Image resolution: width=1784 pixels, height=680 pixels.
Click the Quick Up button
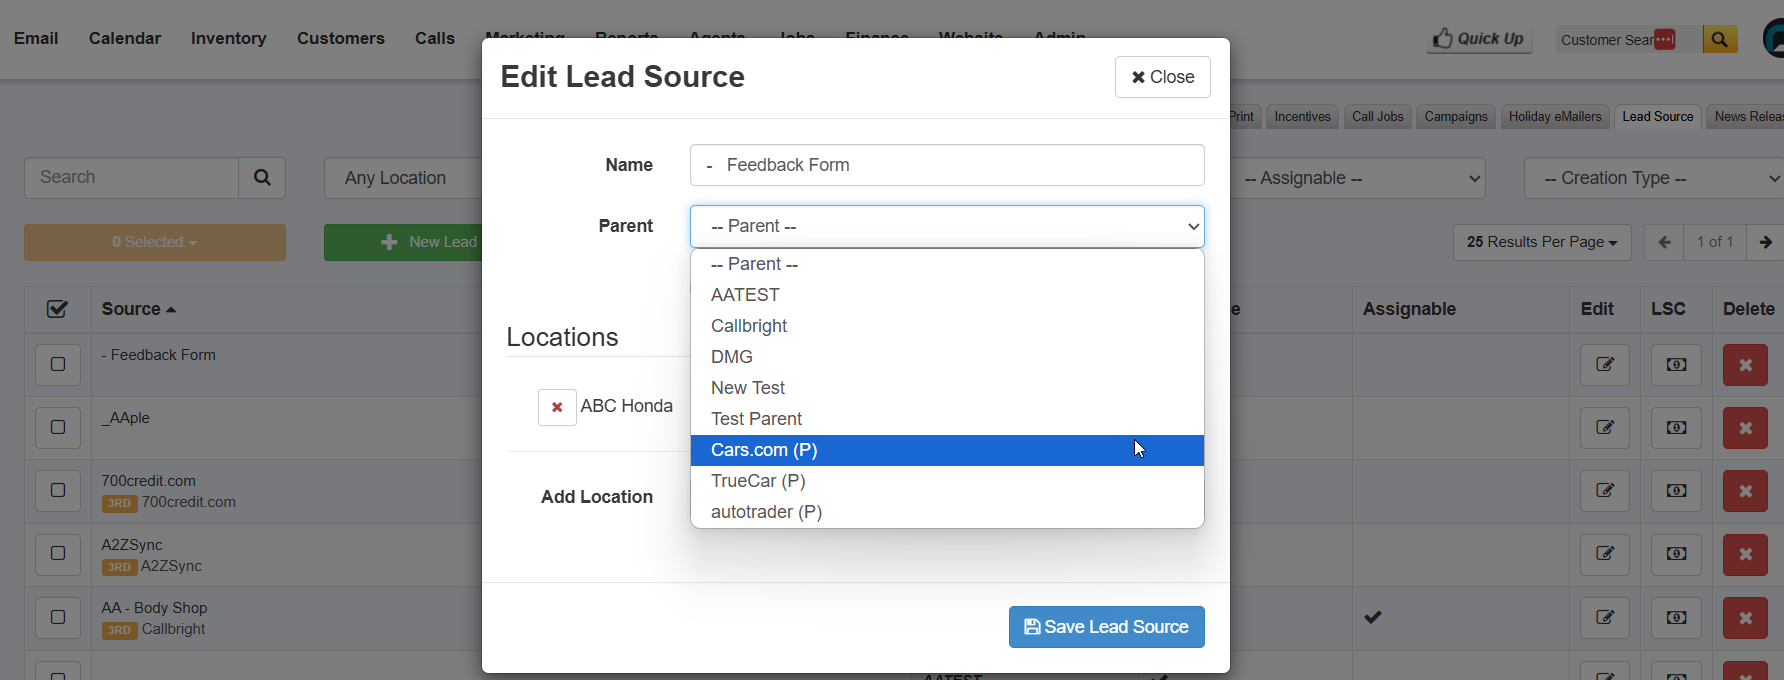coord(1479,39)
